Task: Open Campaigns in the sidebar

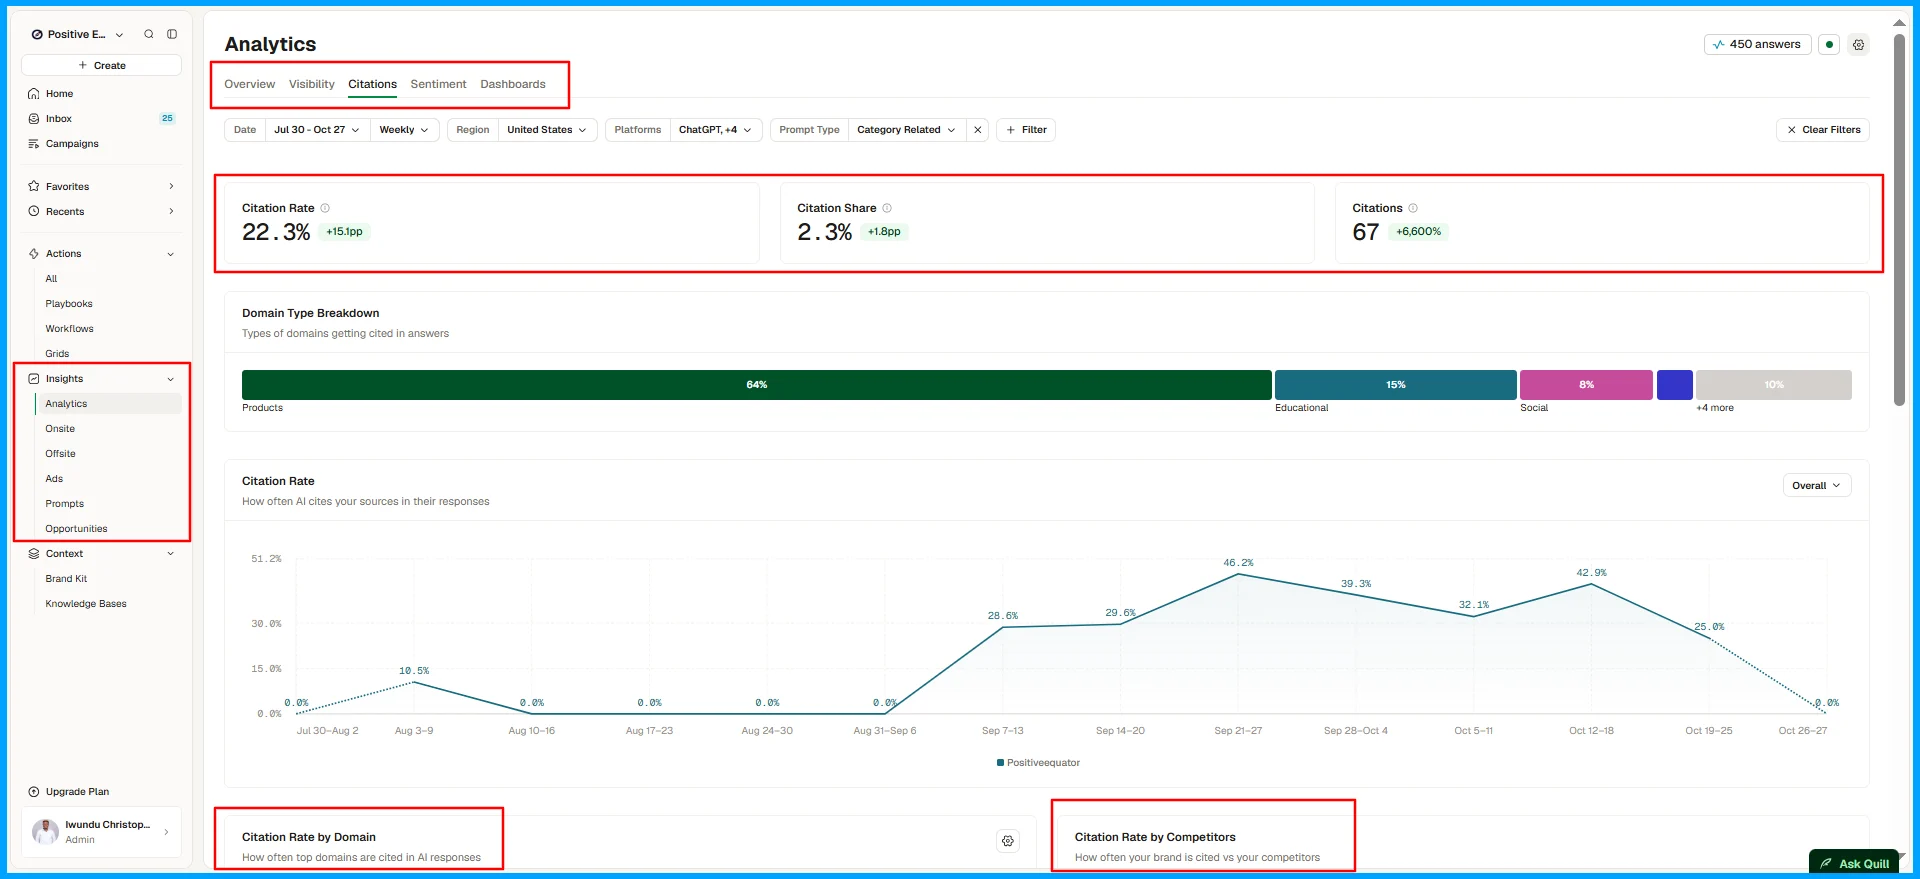Action: coord(101,144)
